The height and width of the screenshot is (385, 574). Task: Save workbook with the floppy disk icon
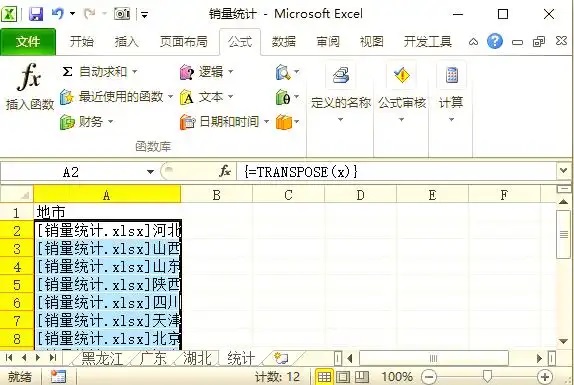point(36,14)
